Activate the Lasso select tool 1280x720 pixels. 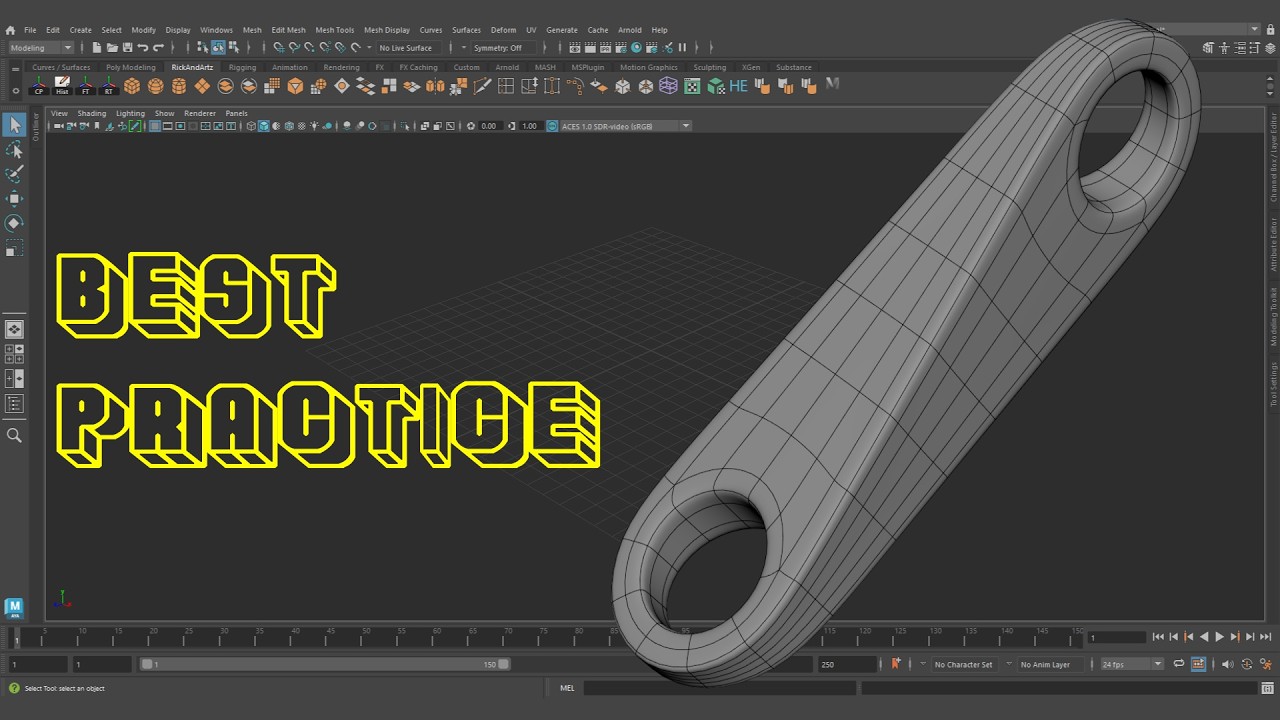[14, 150]
